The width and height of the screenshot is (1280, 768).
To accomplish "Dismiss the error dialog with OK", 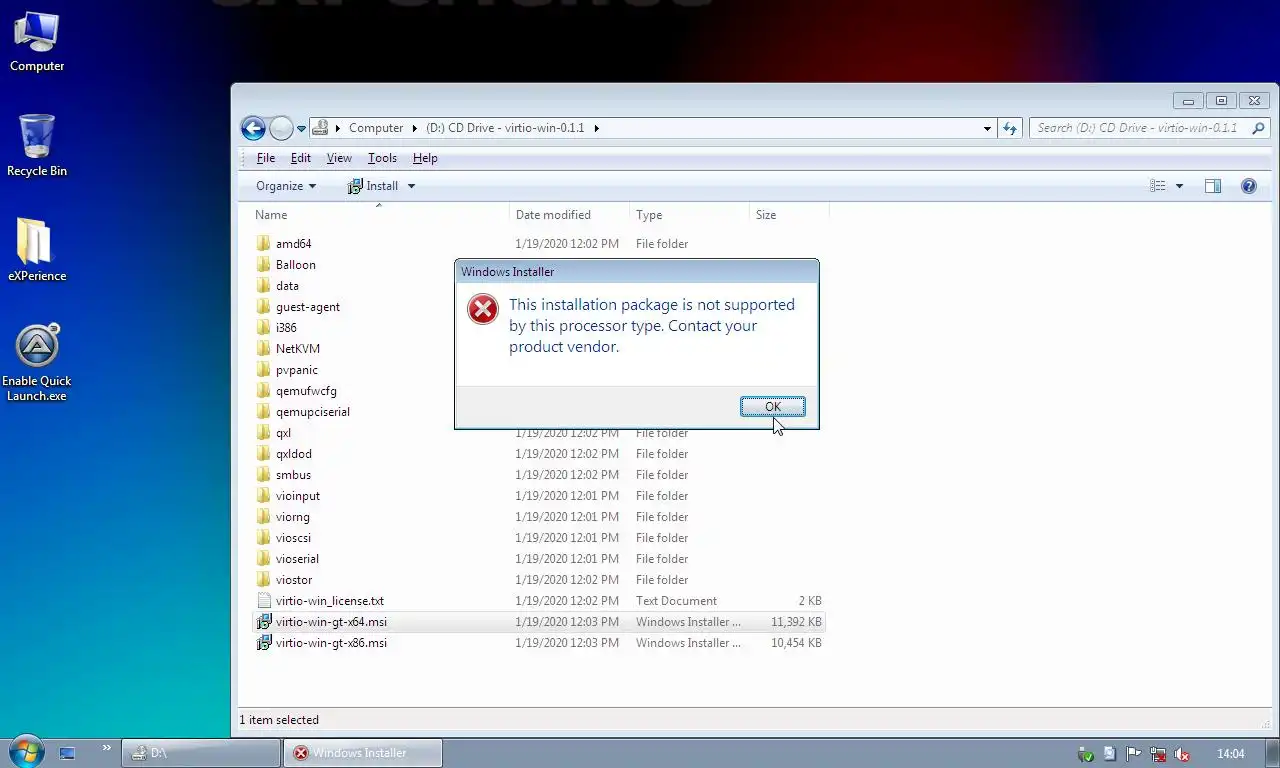I will click(772, 407).
